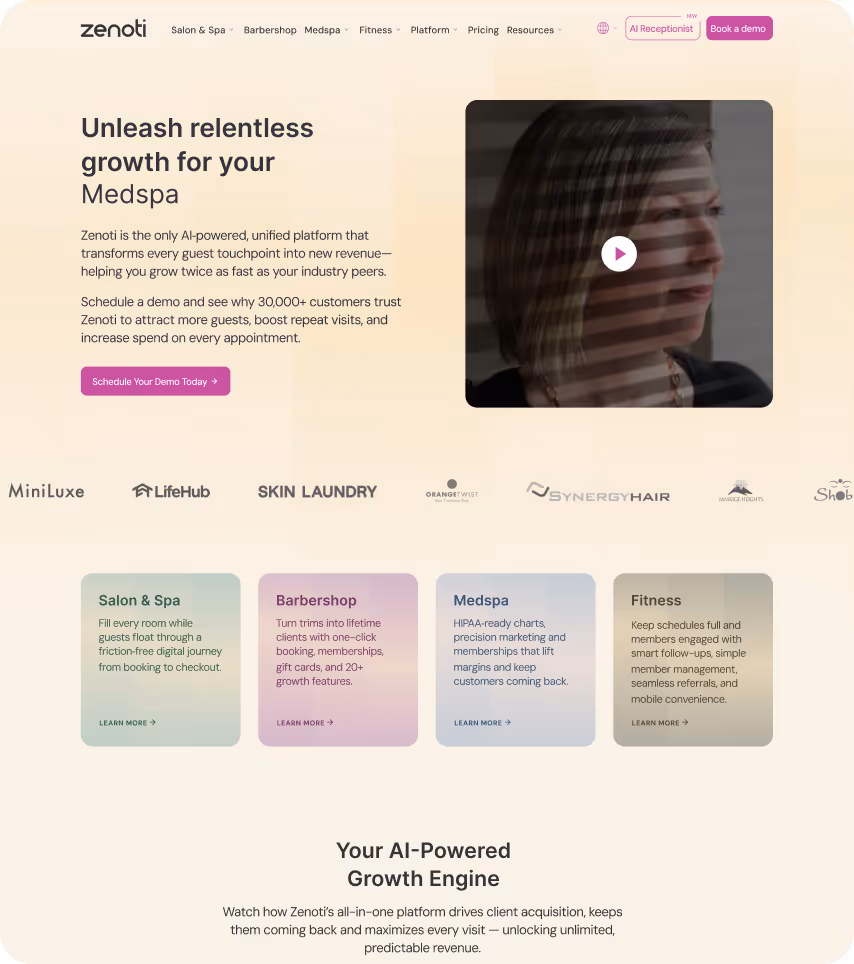Open the Barbershop nav item

tap(270, 30)
